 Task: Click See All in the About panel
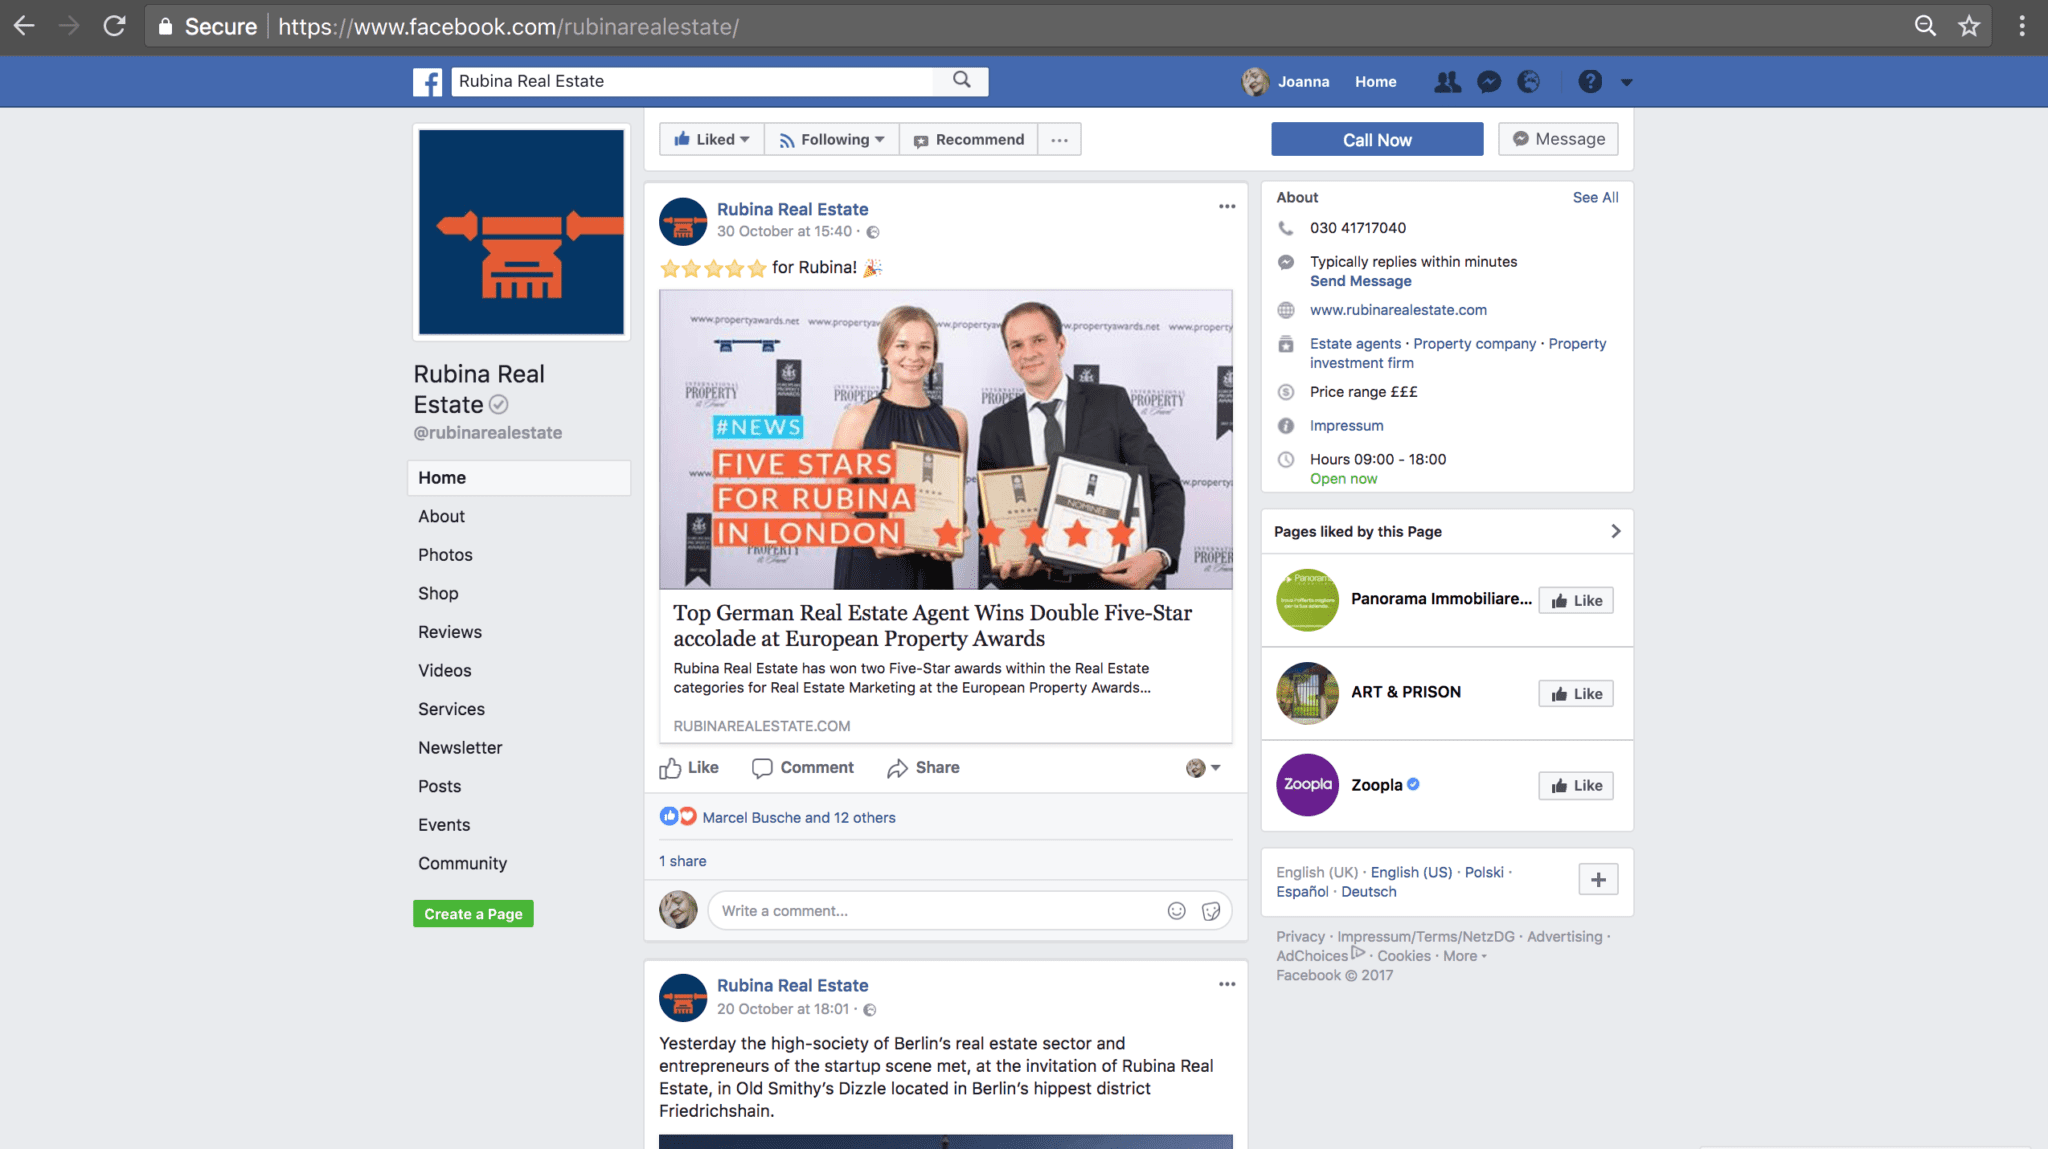[1595, 197]
